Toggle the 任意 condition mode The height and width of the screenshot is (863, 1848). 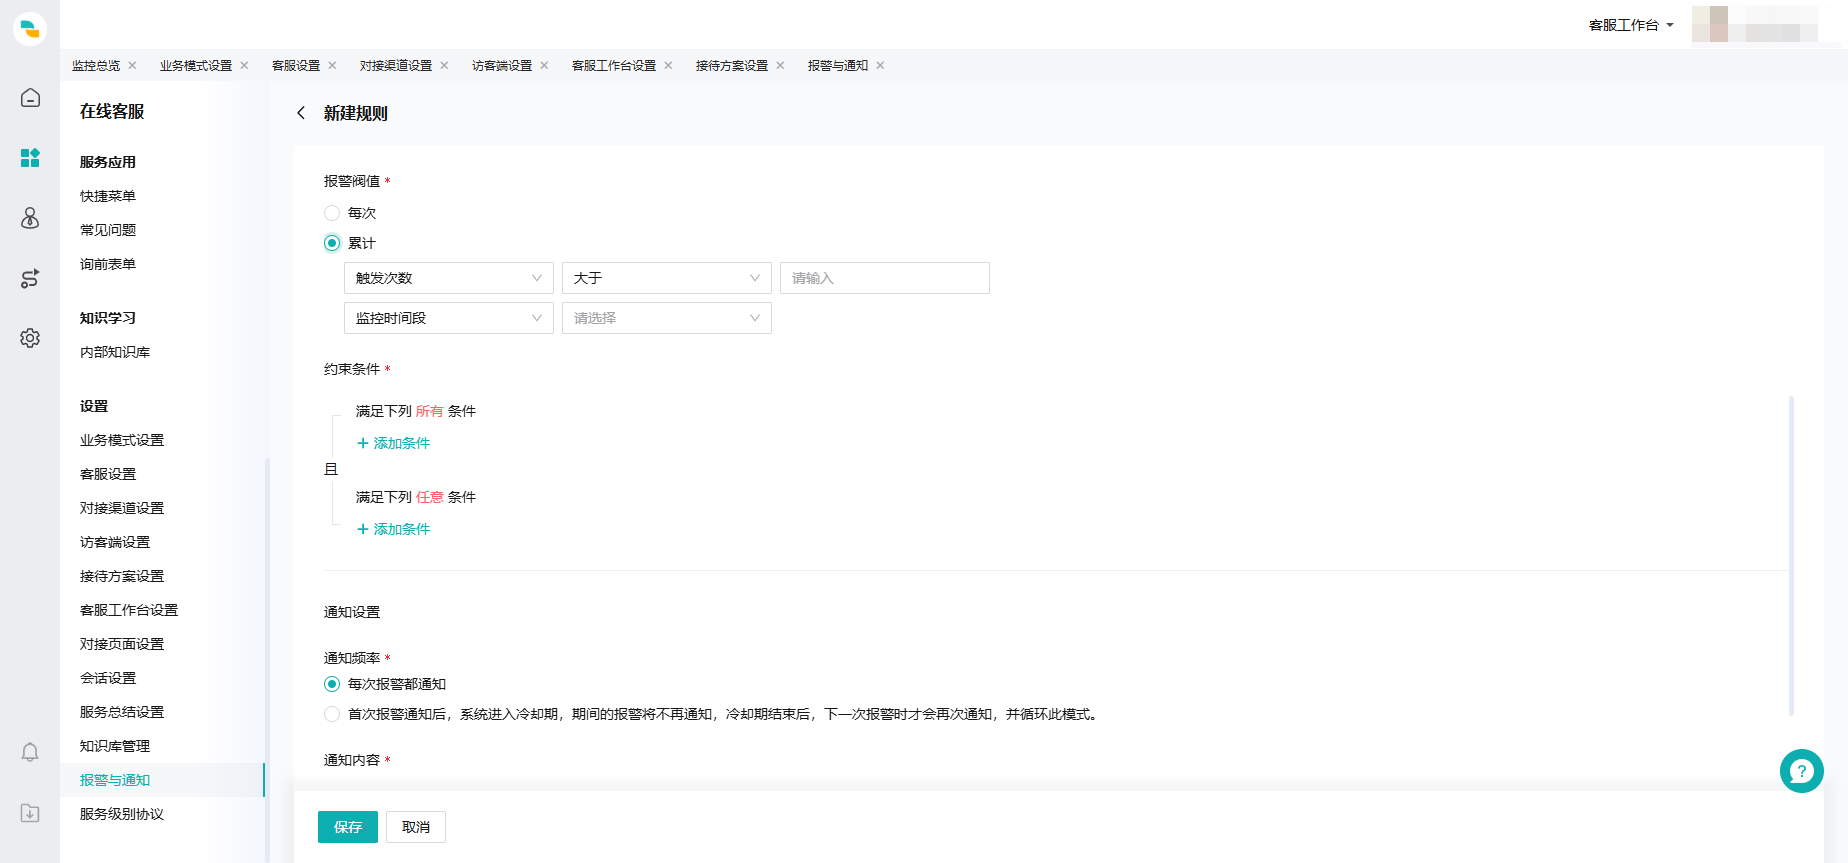[429, 497]
